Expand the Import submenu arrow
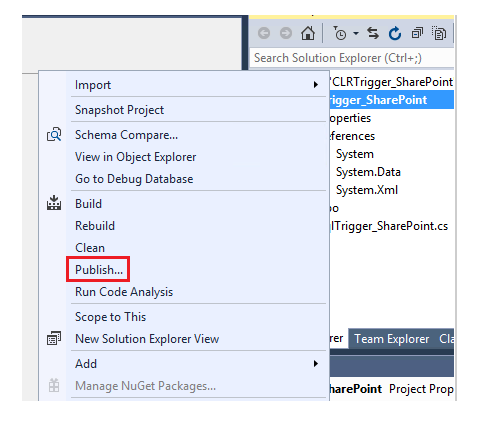The height and width of the screenshot is (430, 487). (316, 85)
